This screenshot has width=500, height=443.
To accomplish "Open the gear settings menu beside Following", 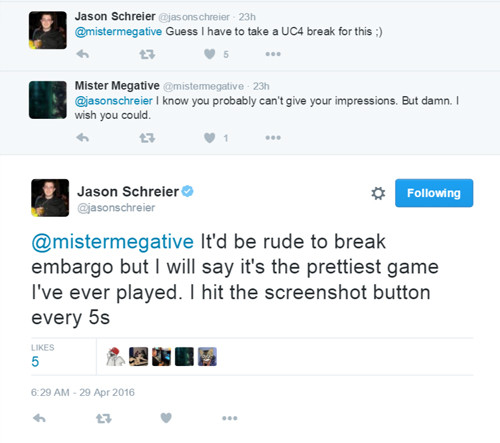I will coord(378,193).
